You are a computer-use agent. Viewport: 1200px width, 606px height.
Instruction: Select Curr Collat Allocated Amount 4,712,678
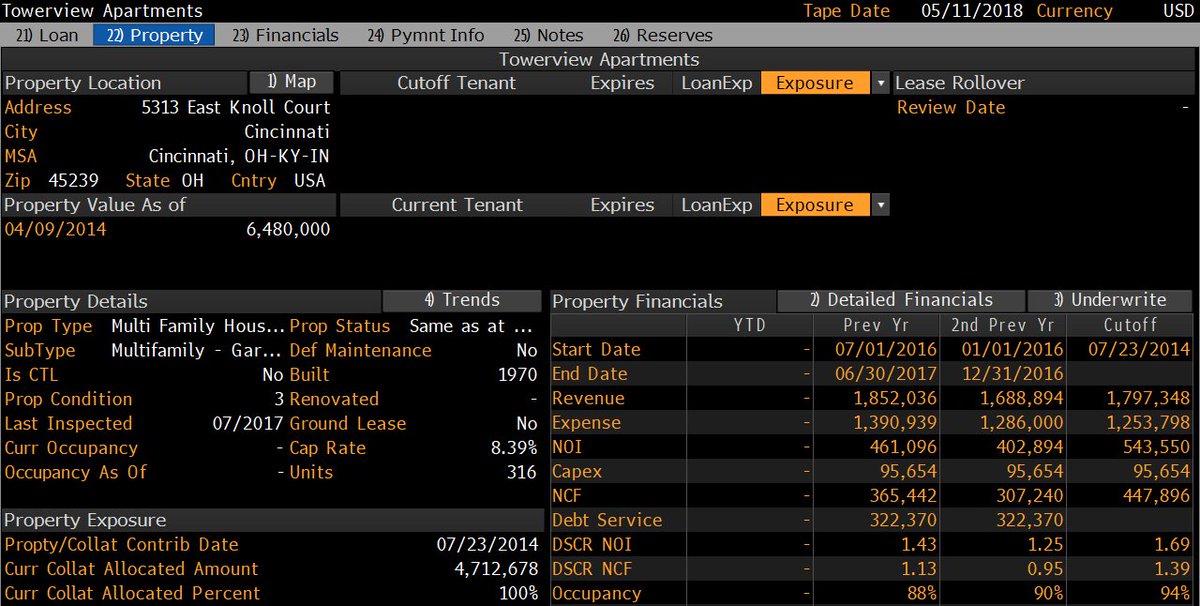[496, 569]
